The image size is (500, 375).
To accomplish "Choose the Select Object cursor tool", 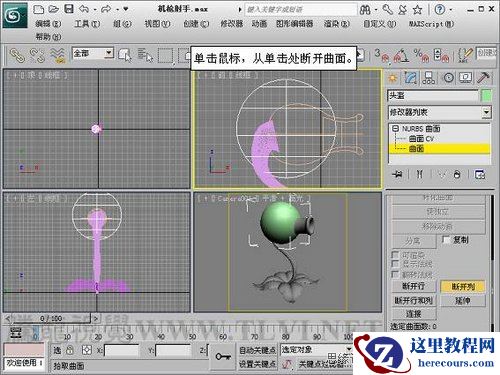I will [x=125, y=55].
